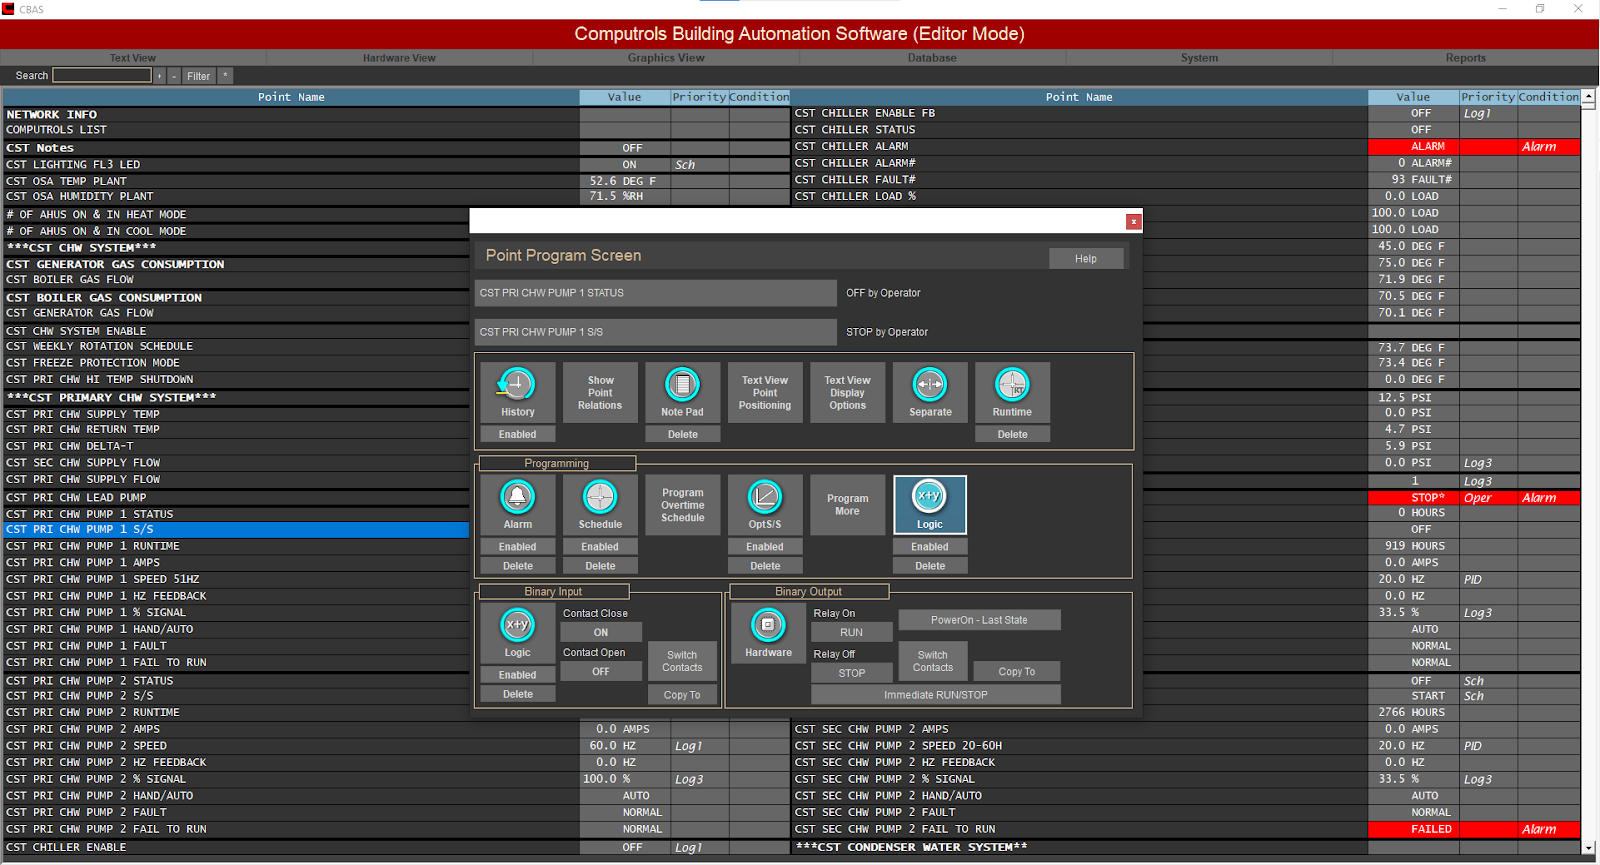
Task: Click Switch Contacts in Binary Output
Action: coord(933,661)
